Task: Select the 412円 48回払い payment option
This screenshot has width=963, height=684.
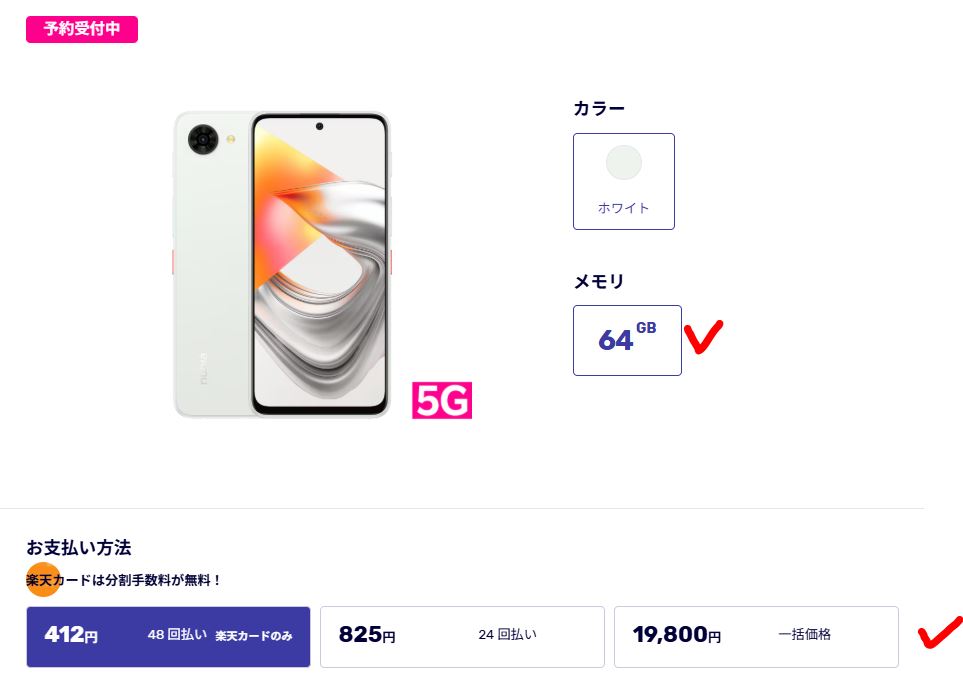Action: click(x=168, y=637)
